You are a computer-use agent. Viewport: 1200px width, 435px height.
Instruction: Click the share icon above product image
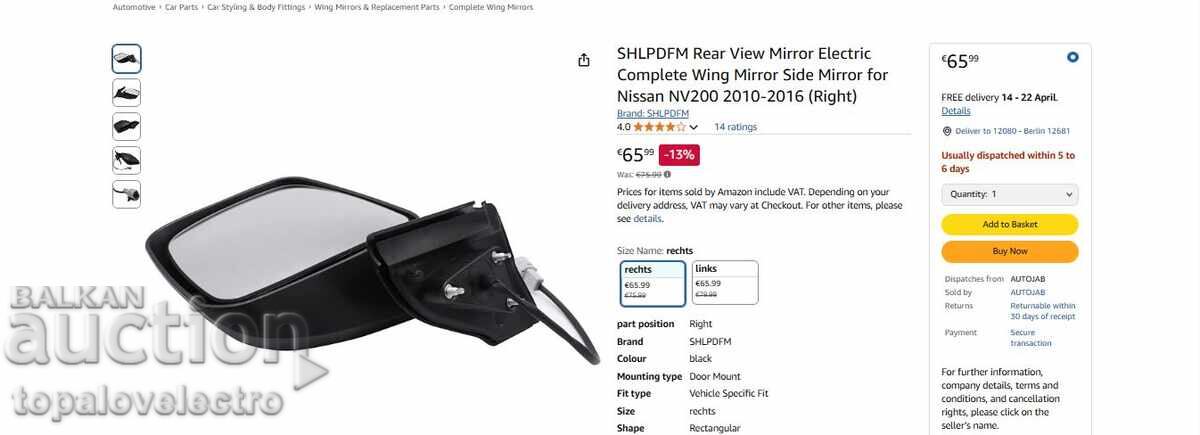pyautogui.click(x=584, y=60)
